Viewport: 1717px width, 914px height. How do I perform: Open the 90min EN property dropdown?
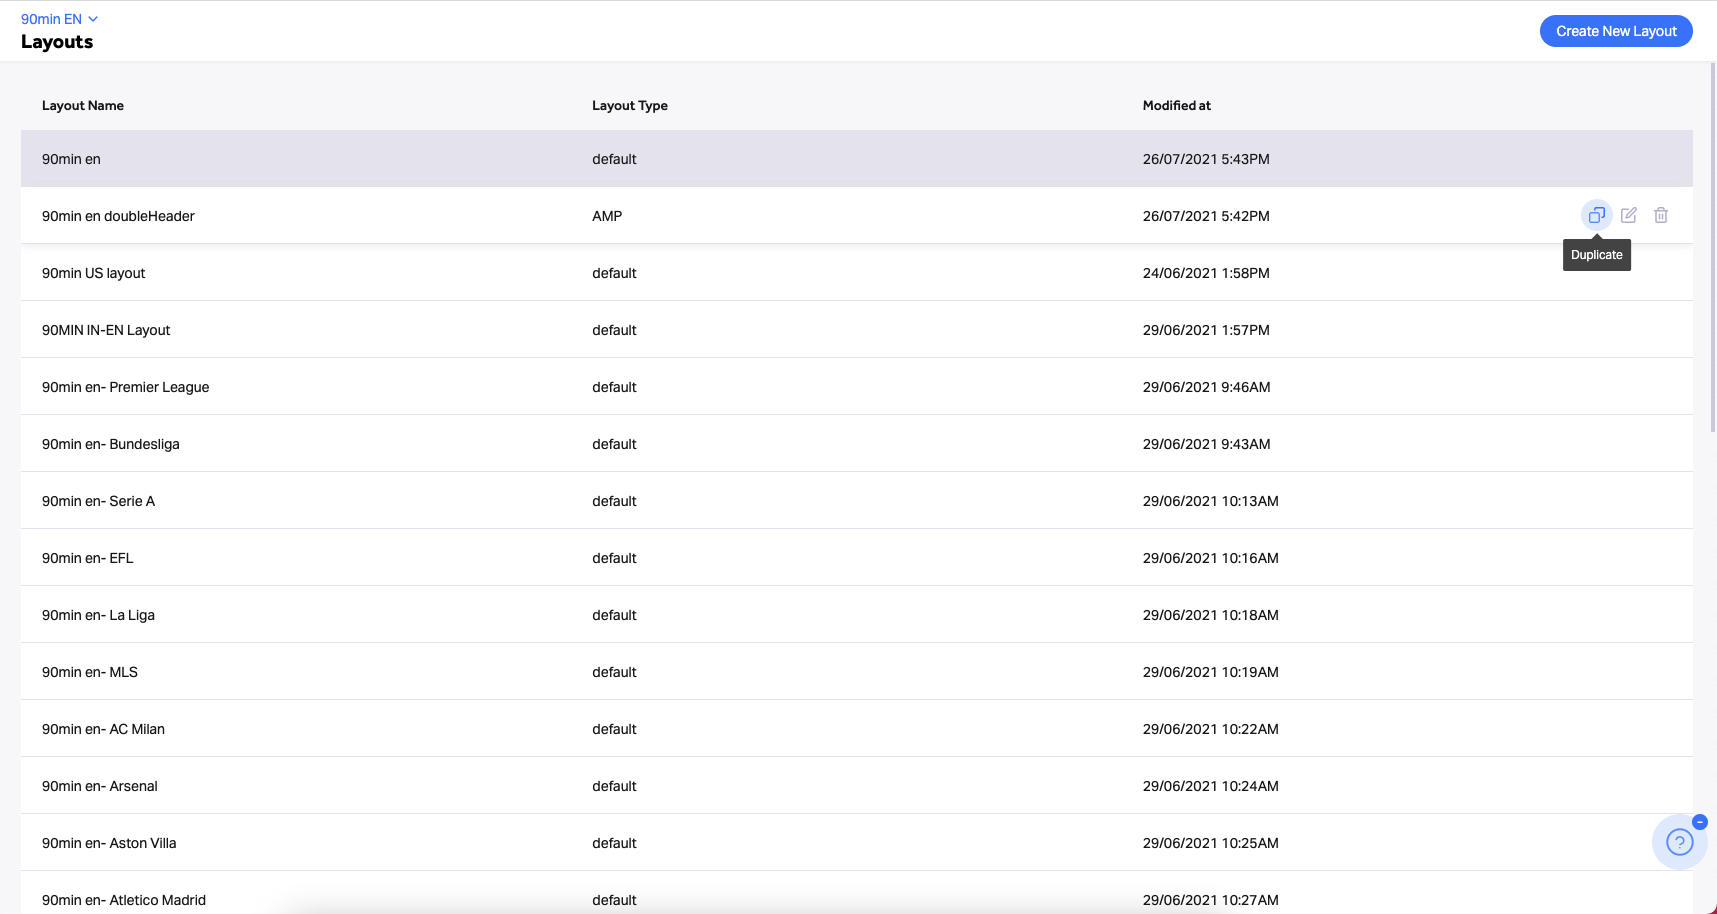pyautogui.click(x=60, y=19)
